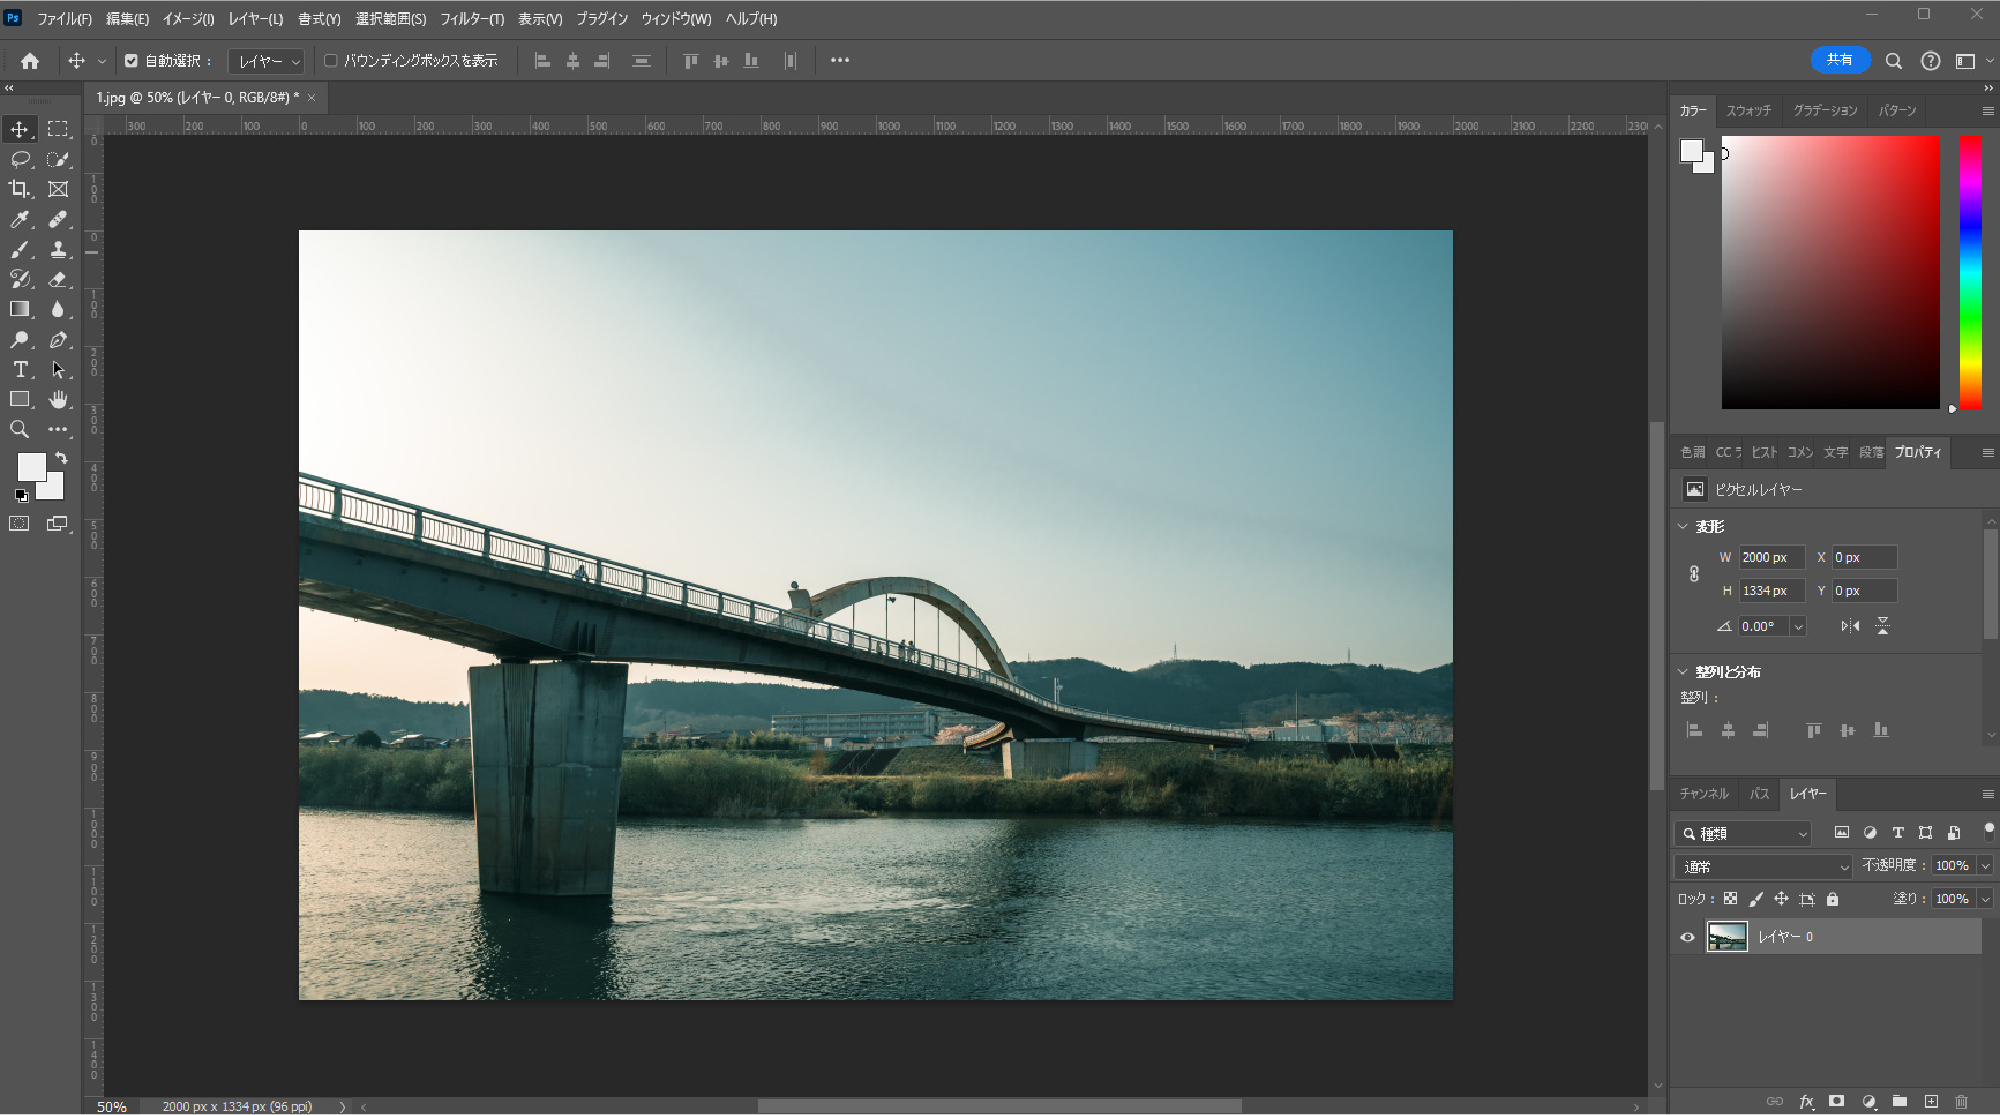
Task: Open the layer filter 種類 dropdown
Action: (x=1744, y=833)
